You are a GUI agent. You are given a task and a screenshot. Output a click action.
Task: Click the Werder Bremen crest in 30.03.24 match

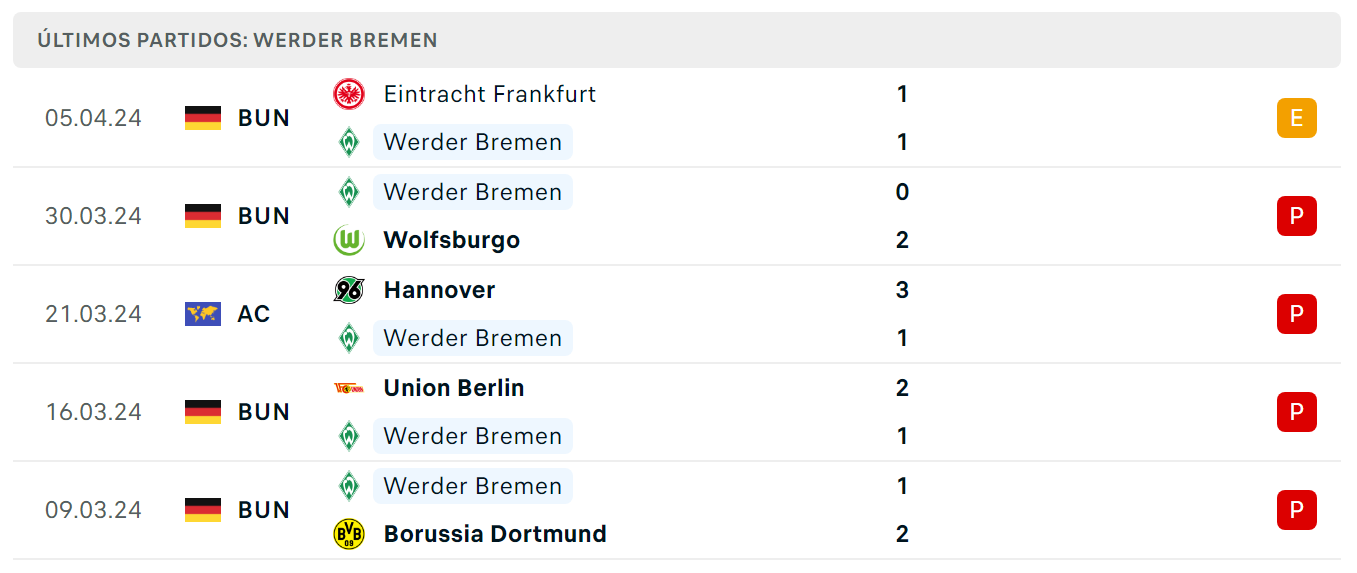click(349, 191)
